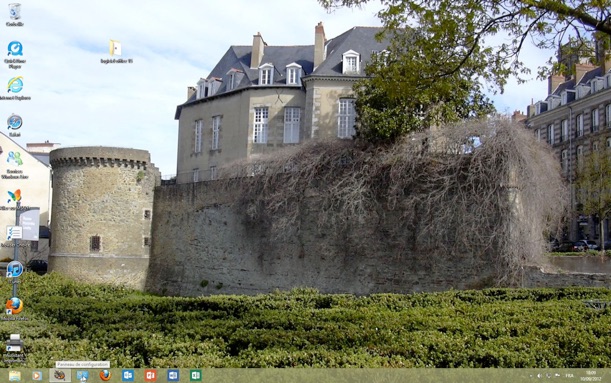Open the volume control in the system tray
Image resolution: width=611 pixels, height=383 pixels.
coord(540,376)
